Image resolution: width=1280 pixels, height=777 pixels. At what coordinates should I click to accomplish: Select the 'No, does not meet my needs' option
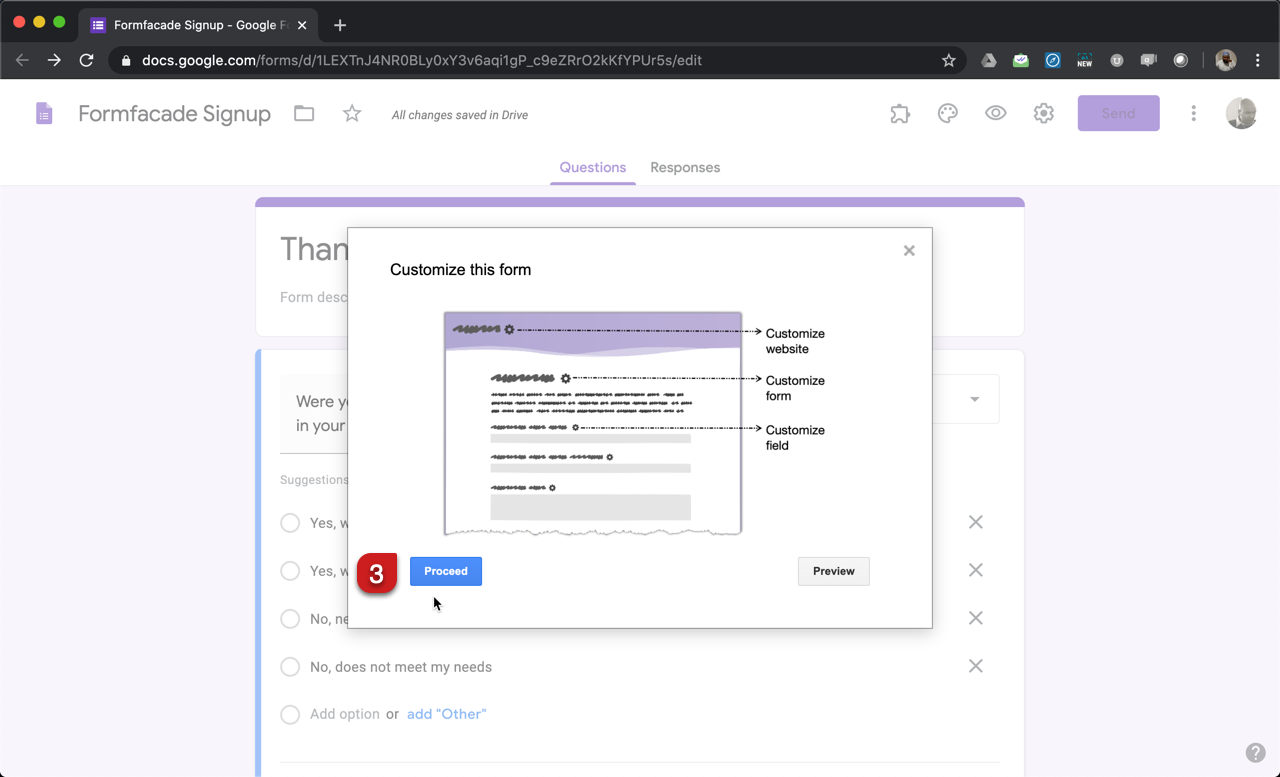290,667
